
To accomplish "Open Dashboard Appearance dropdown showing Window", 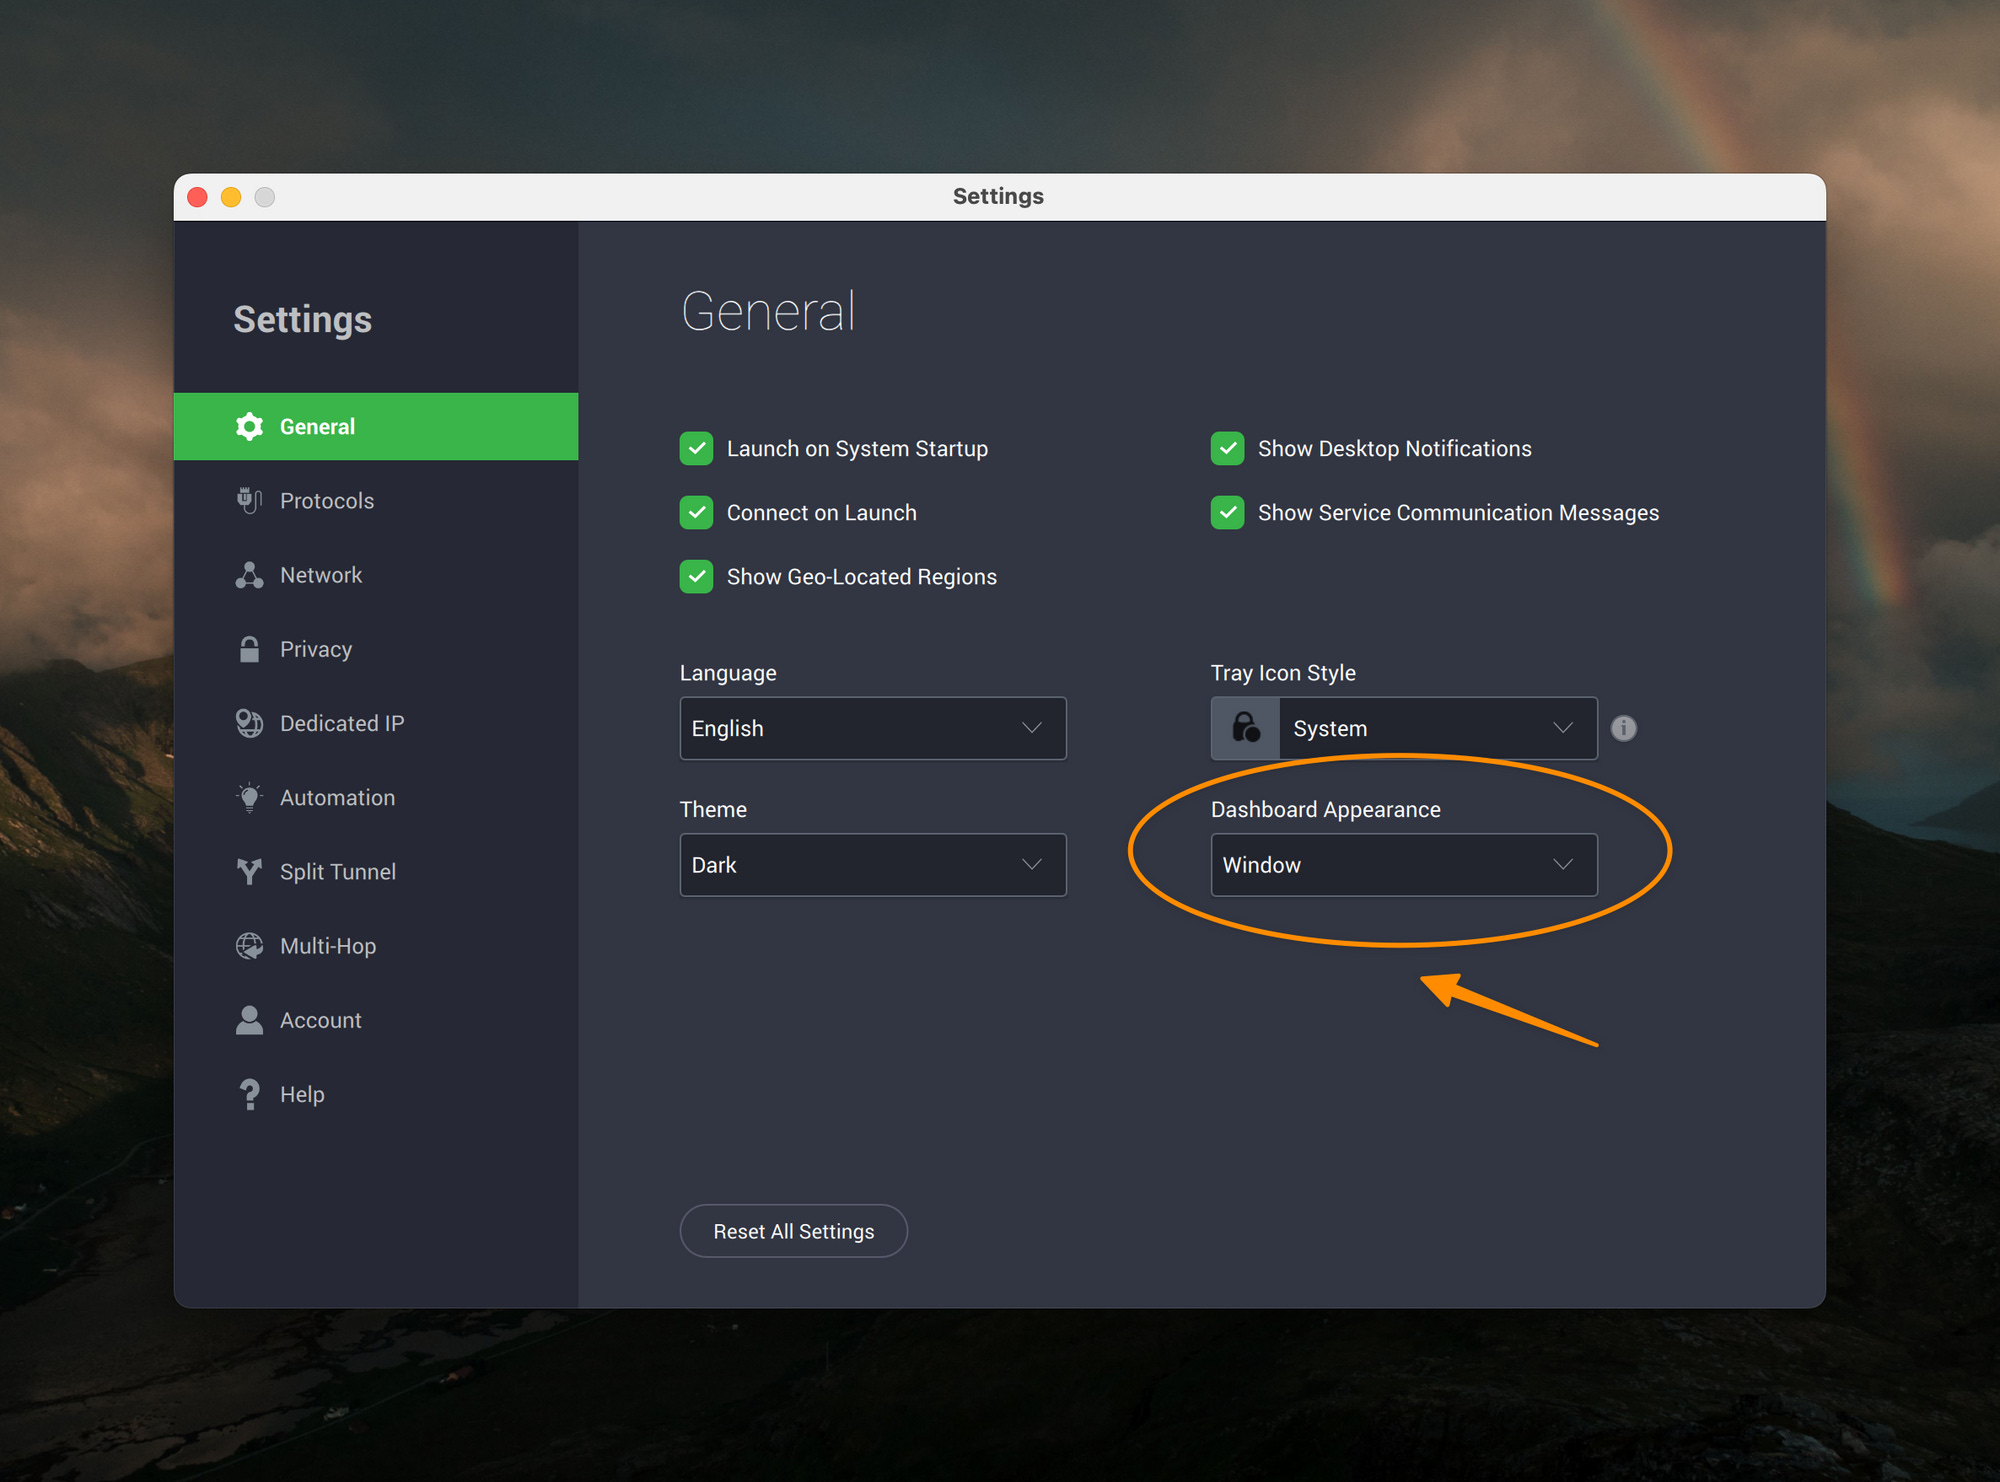I will 1403,865.
